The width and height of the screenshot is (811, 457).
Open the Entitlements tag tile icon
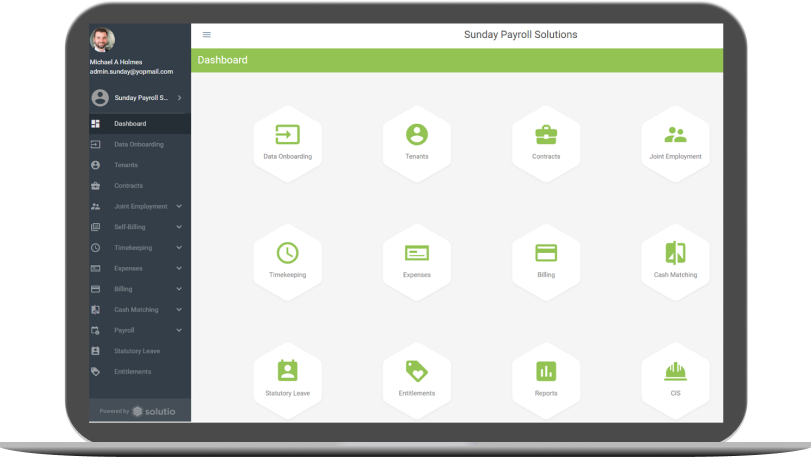point(417,371)
